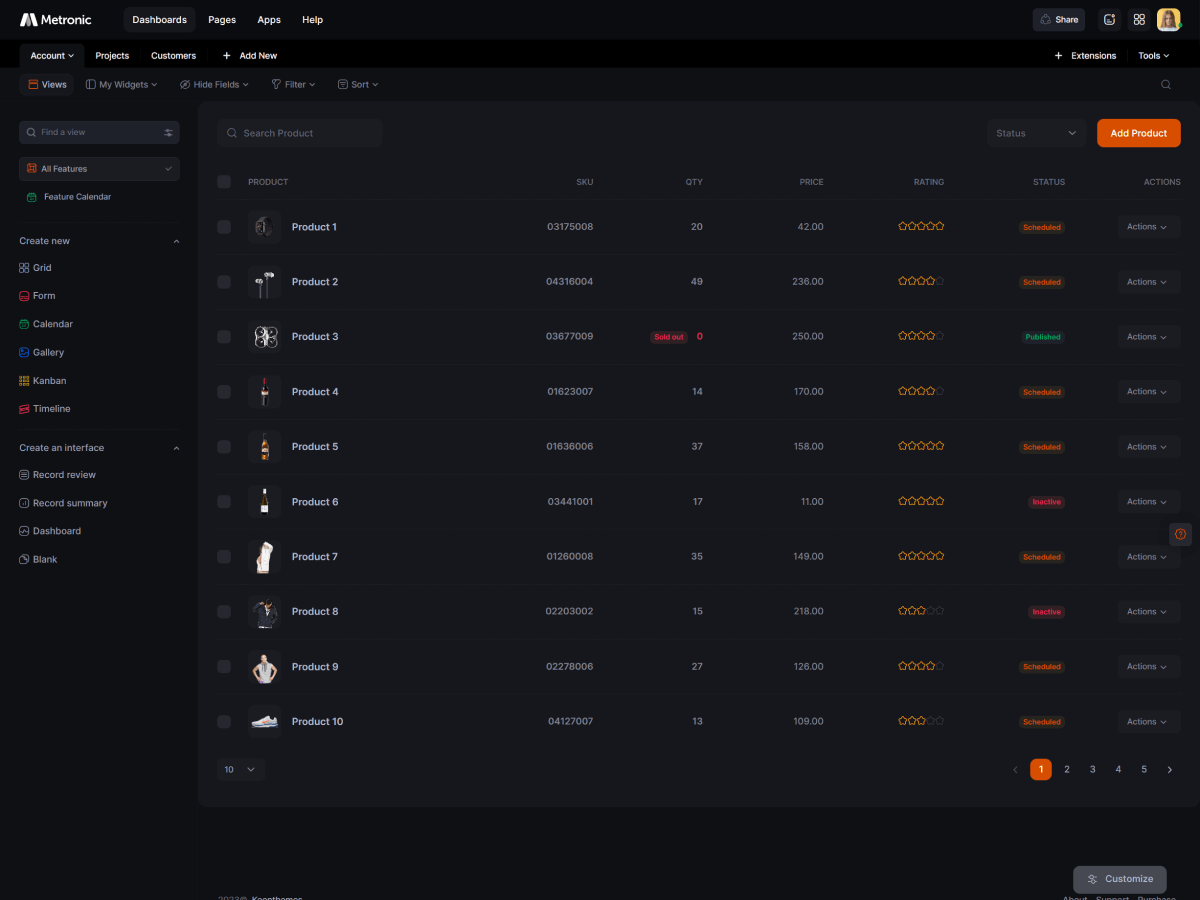Click the chat icon next to Share
Image resolution: width=1200 pixels, height=900 pixels.
[x=1108, y=20]
